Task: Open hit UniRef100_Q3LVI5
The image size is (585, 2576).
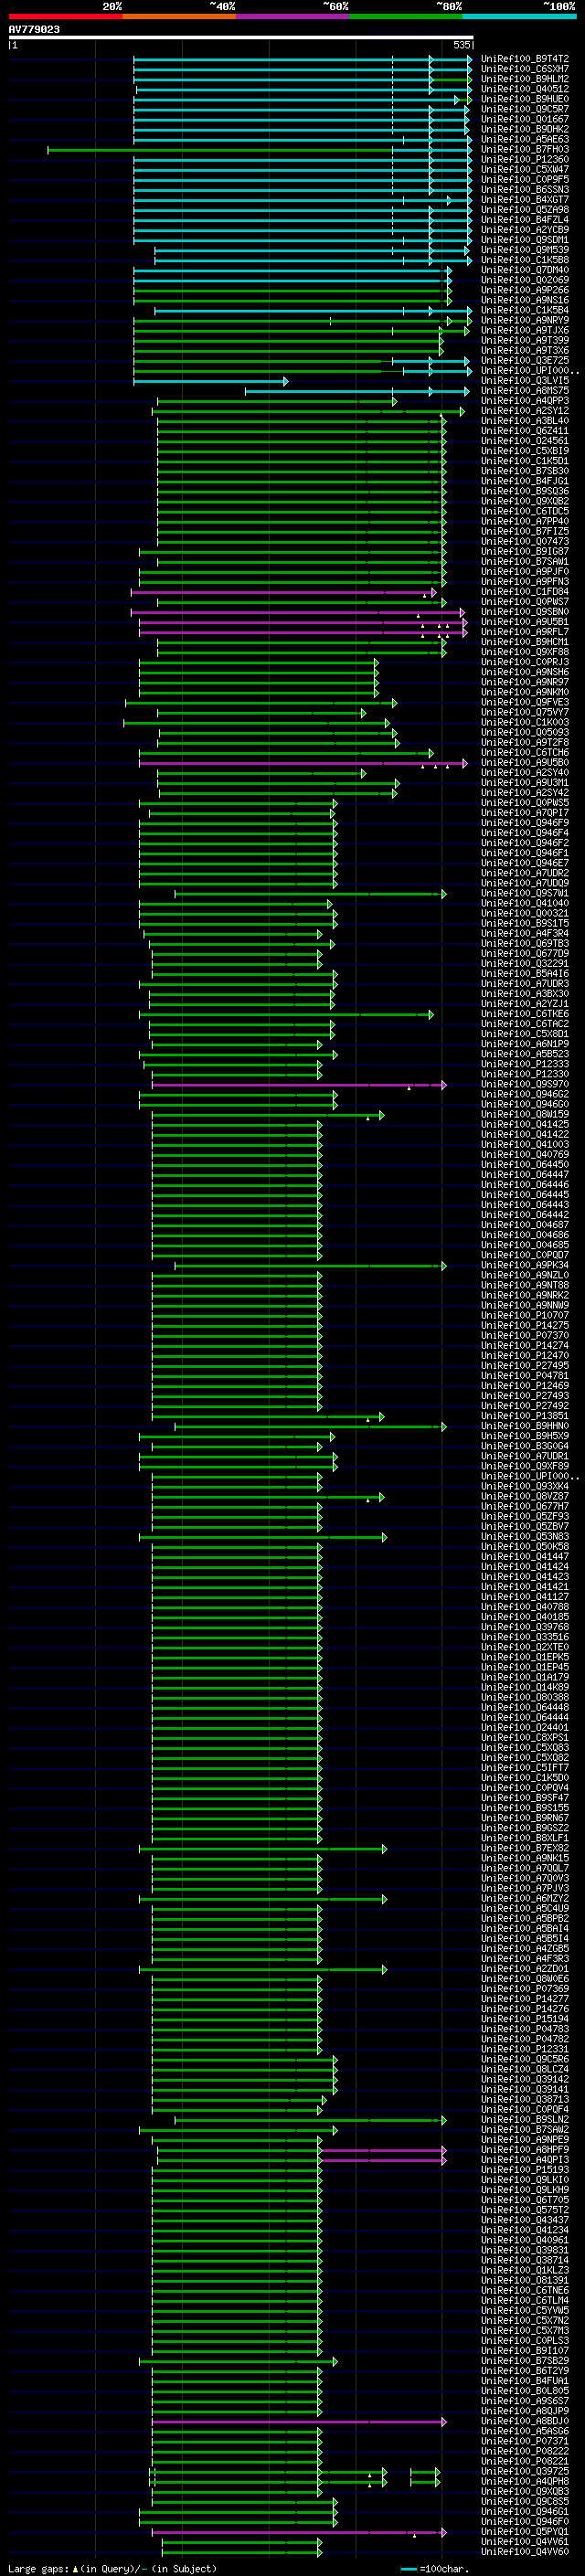Action: (525, 380)
